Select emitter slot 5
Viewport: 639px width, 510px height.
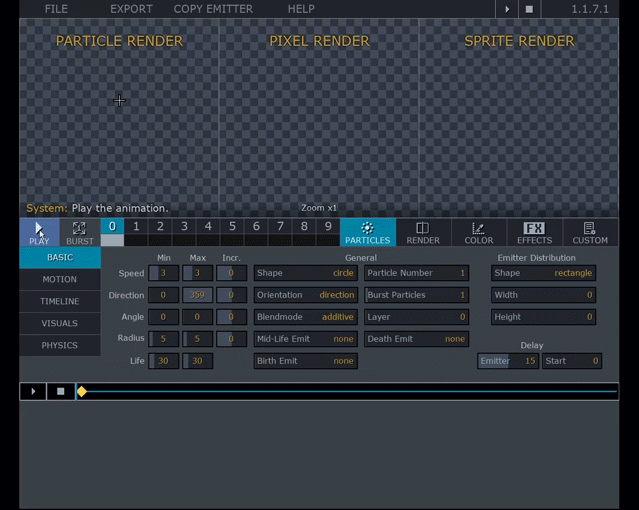click(232, 227)
